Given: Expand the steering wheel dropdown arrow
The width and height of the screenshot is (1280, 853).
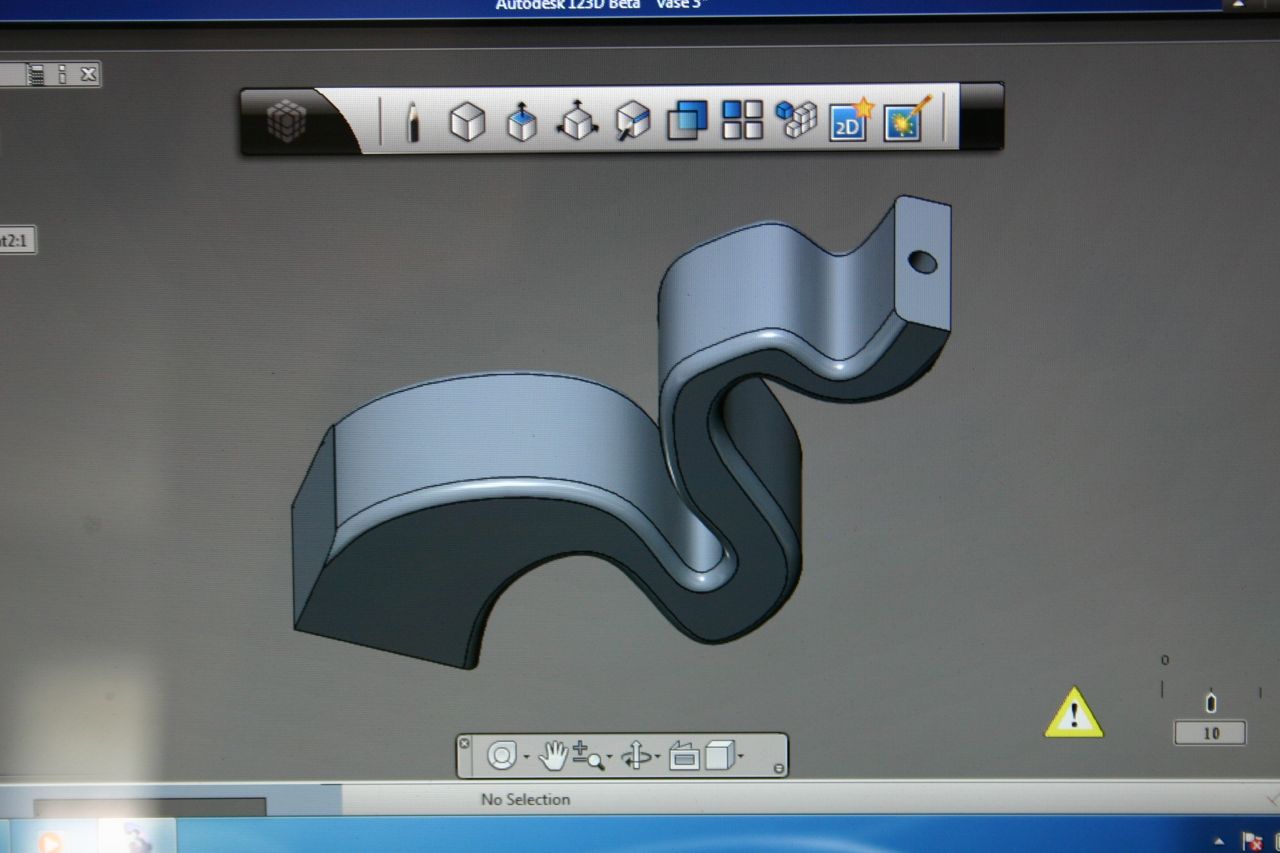Looking at the screenshot, I should click(x=526, y=759).
